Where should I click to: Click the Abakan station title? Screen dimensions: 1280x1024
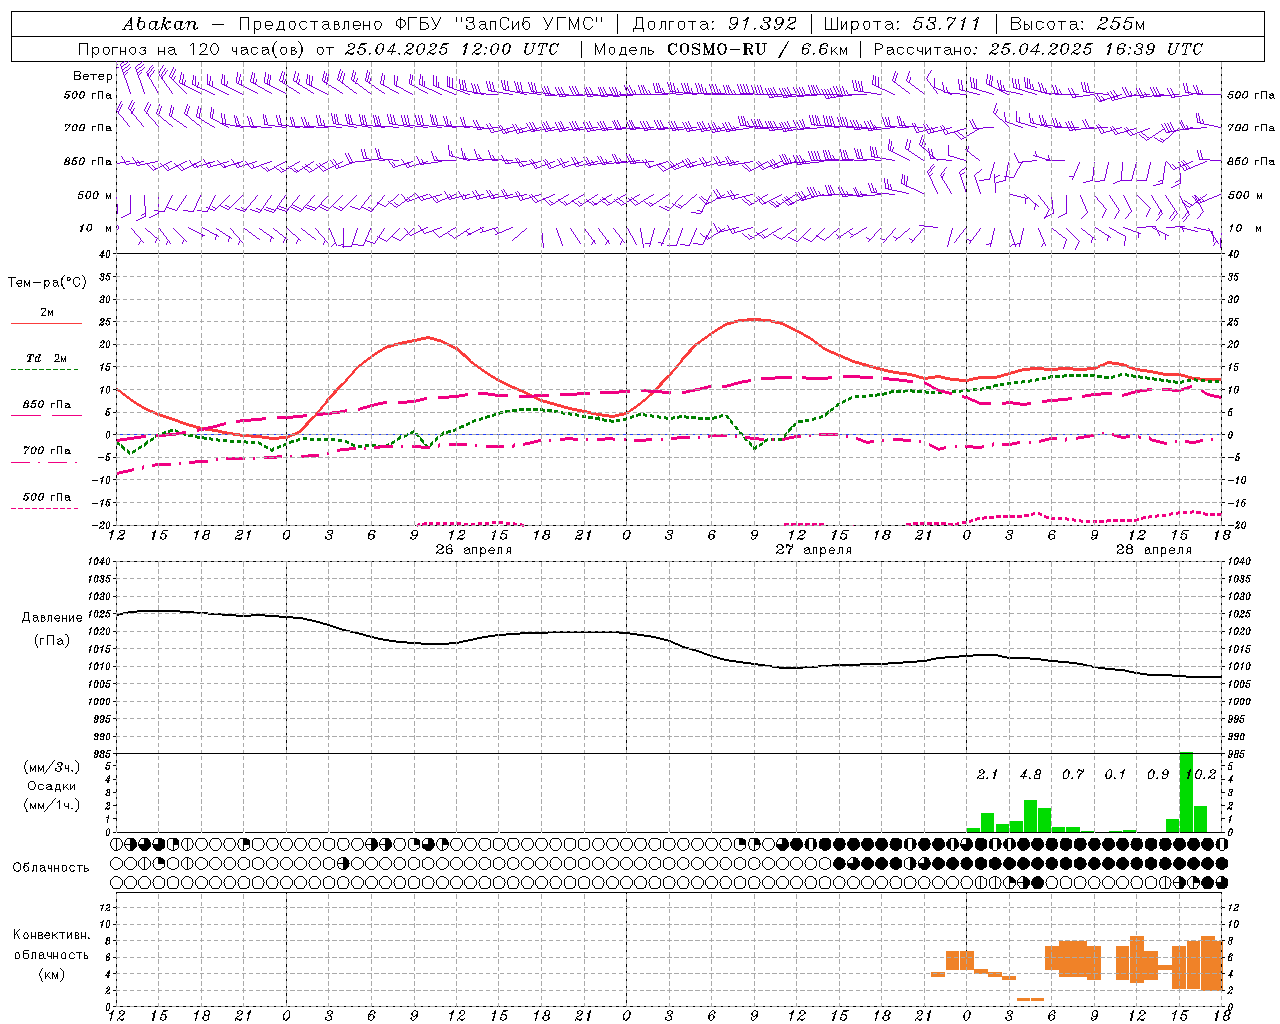(x=160, y=24)
